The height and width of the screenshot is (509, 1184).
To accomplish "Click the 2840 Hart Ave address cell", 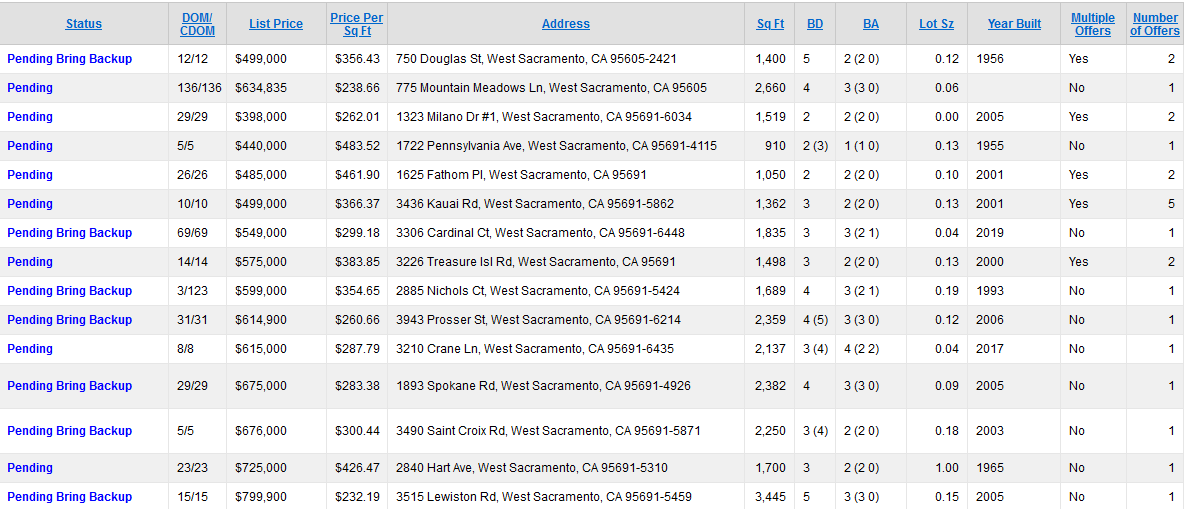I will [532, 468].
